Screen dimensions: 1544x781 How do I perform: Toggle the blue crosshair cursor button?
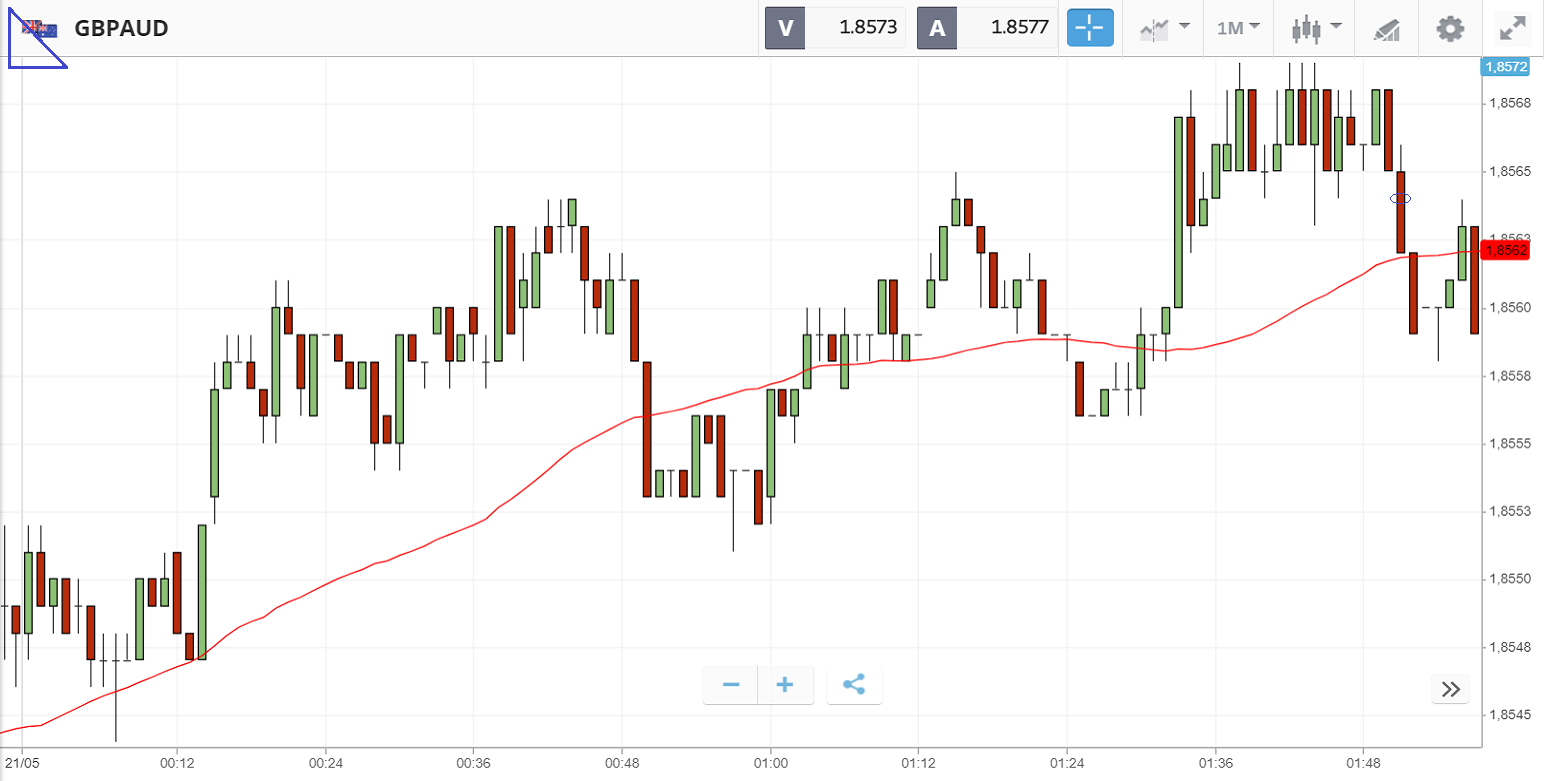[x=1090, y=28]
